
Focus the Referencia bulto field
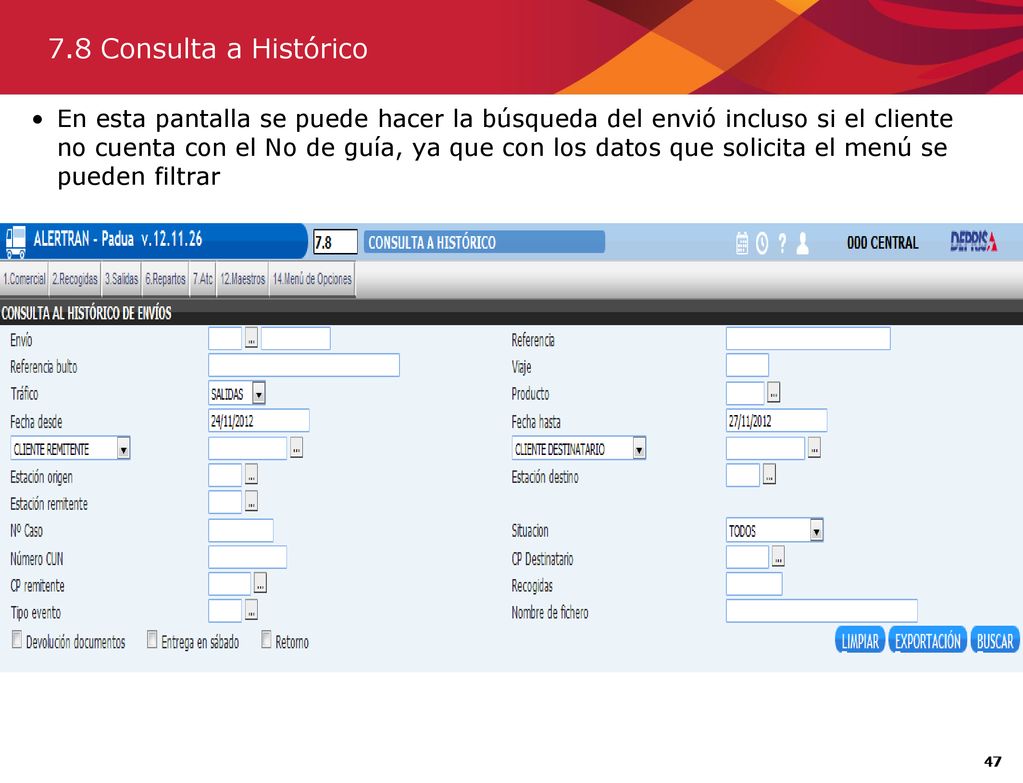pos(304,365)
